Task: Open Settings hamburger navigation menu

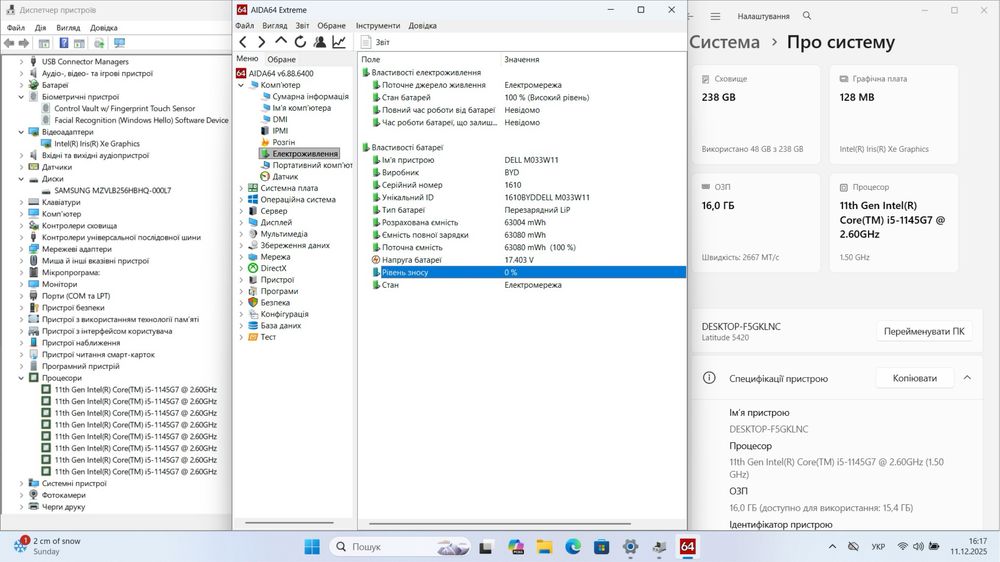Action: pyautogui.click(x=716, y=16)
